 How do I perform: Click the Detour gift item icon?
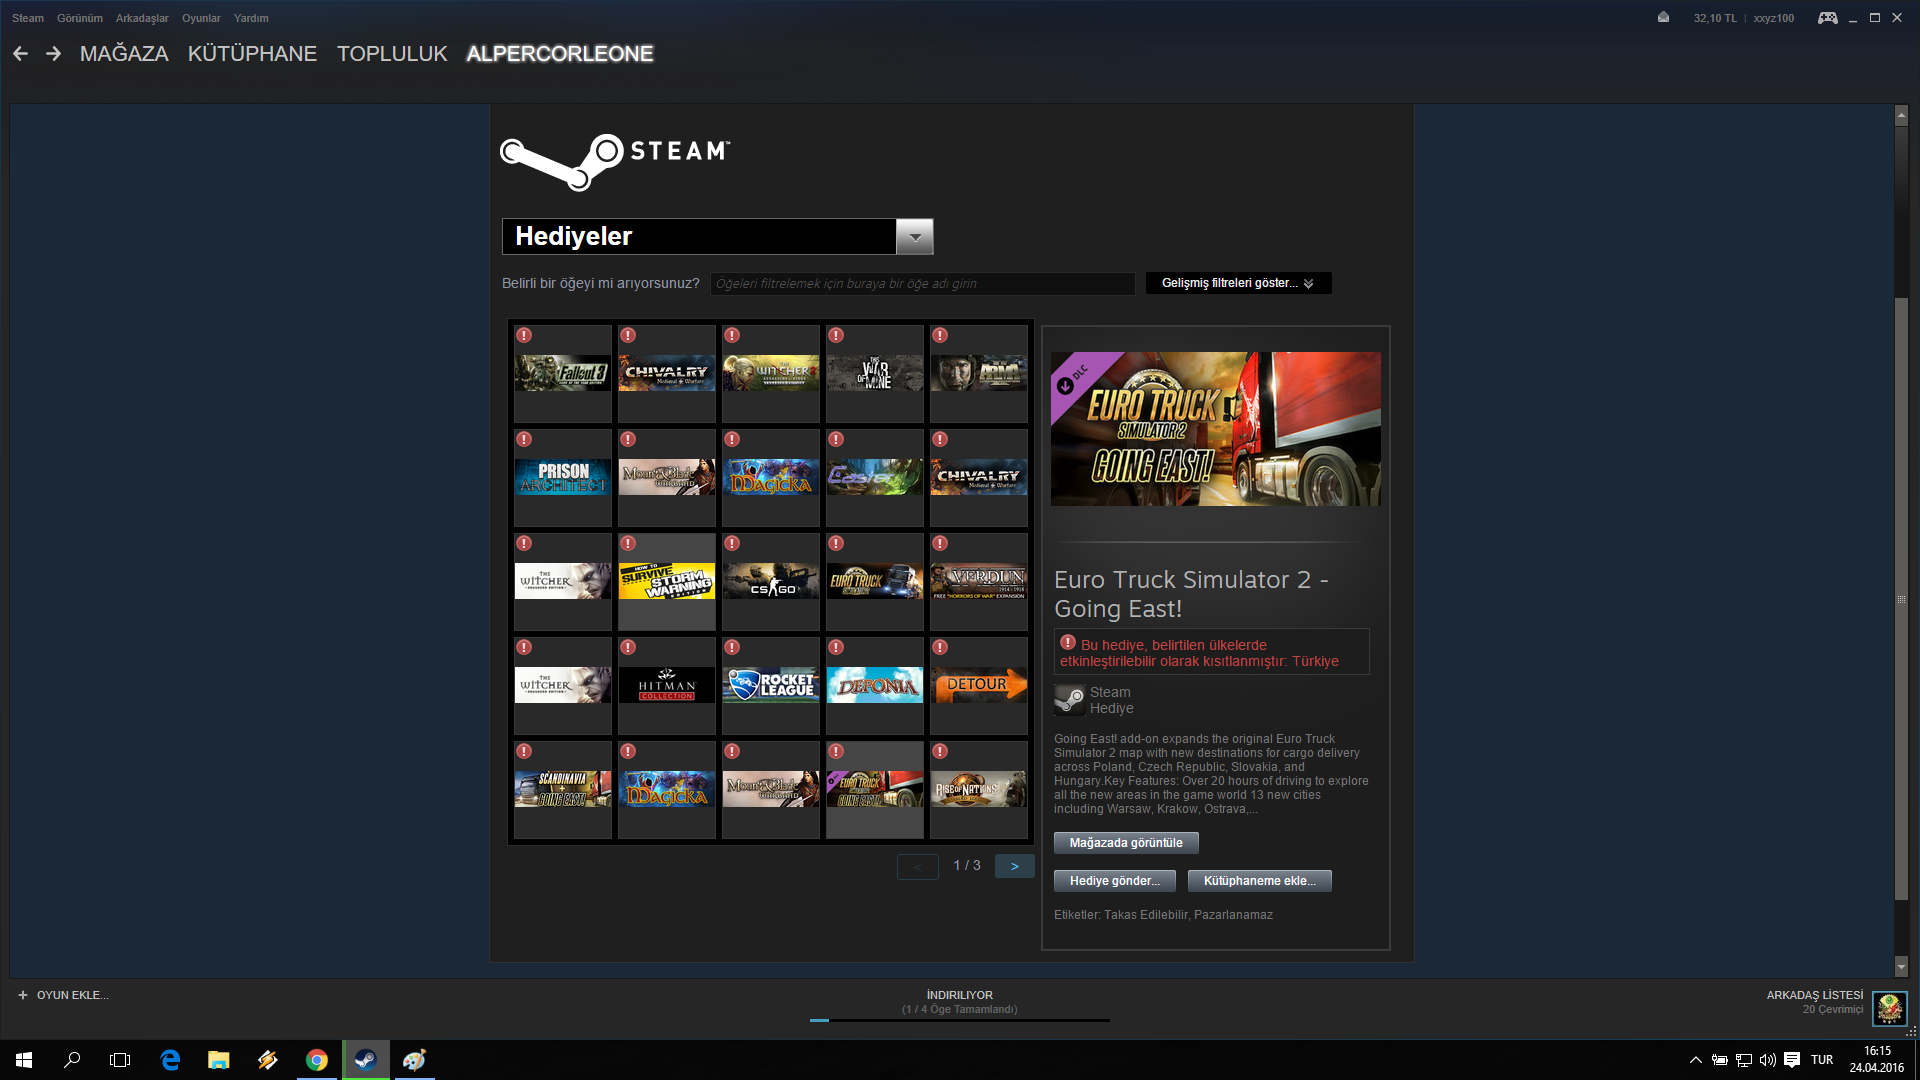[978, 683]
